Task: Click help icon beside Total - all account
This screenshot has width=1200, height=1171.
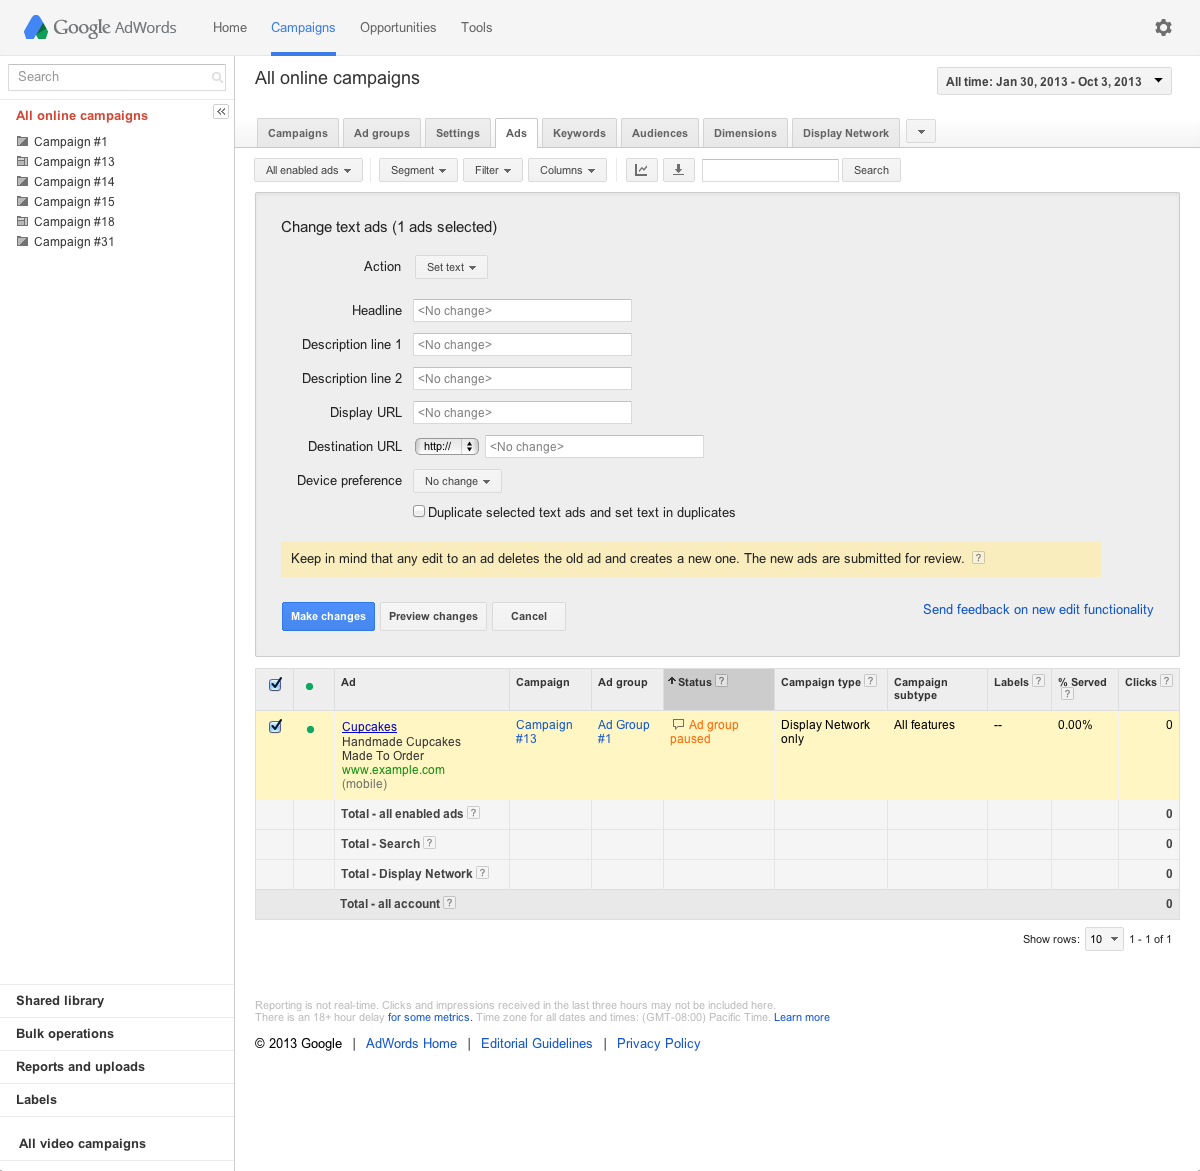Action: coord(450,903)
